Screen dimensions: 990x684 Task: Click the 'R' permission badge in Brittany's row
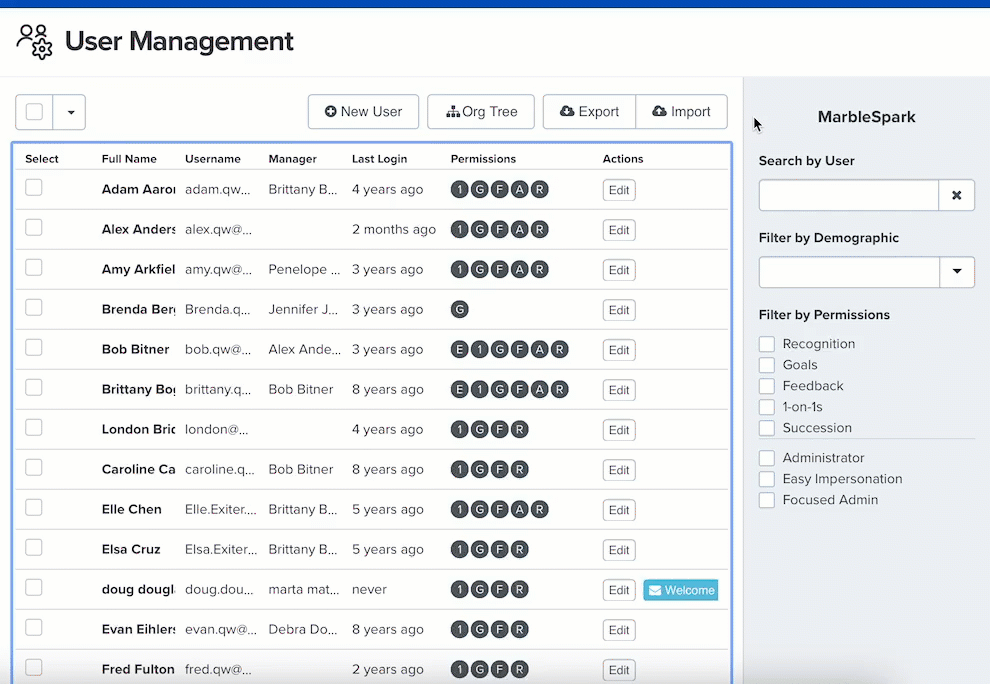pyautogui.click(x=559, y=390)
